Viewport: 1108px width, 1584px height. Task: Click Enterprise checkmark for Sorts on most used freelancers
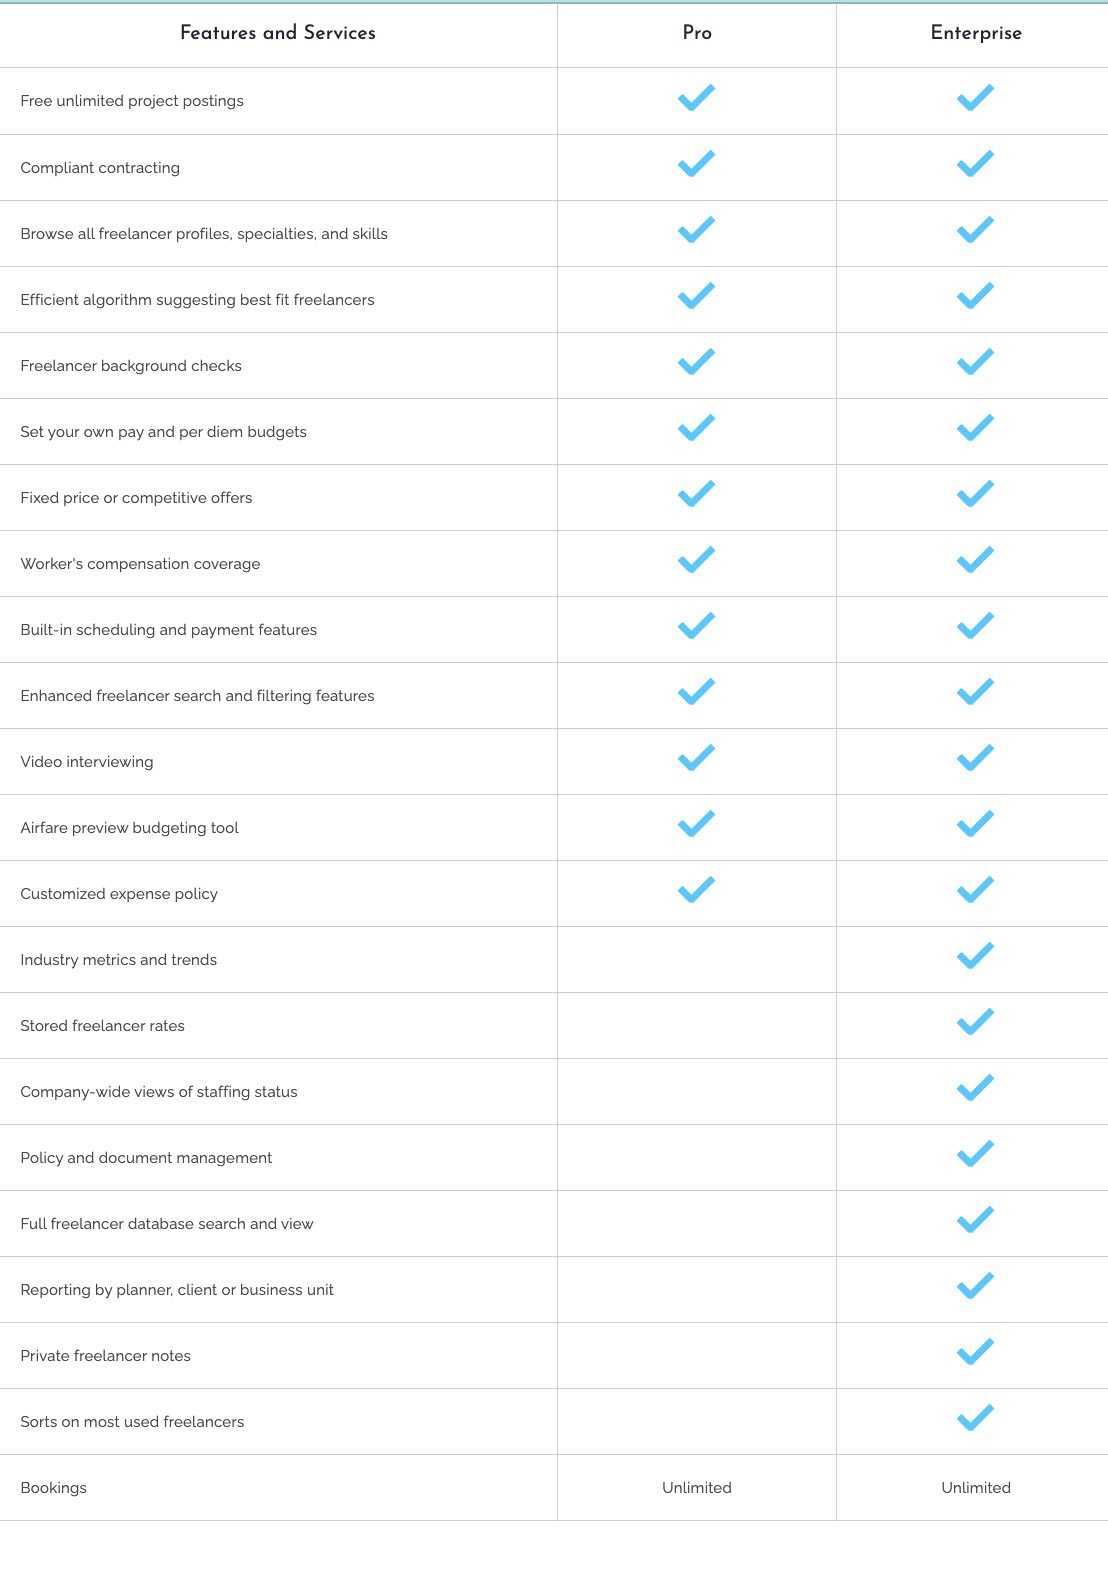coord(975,1419)
